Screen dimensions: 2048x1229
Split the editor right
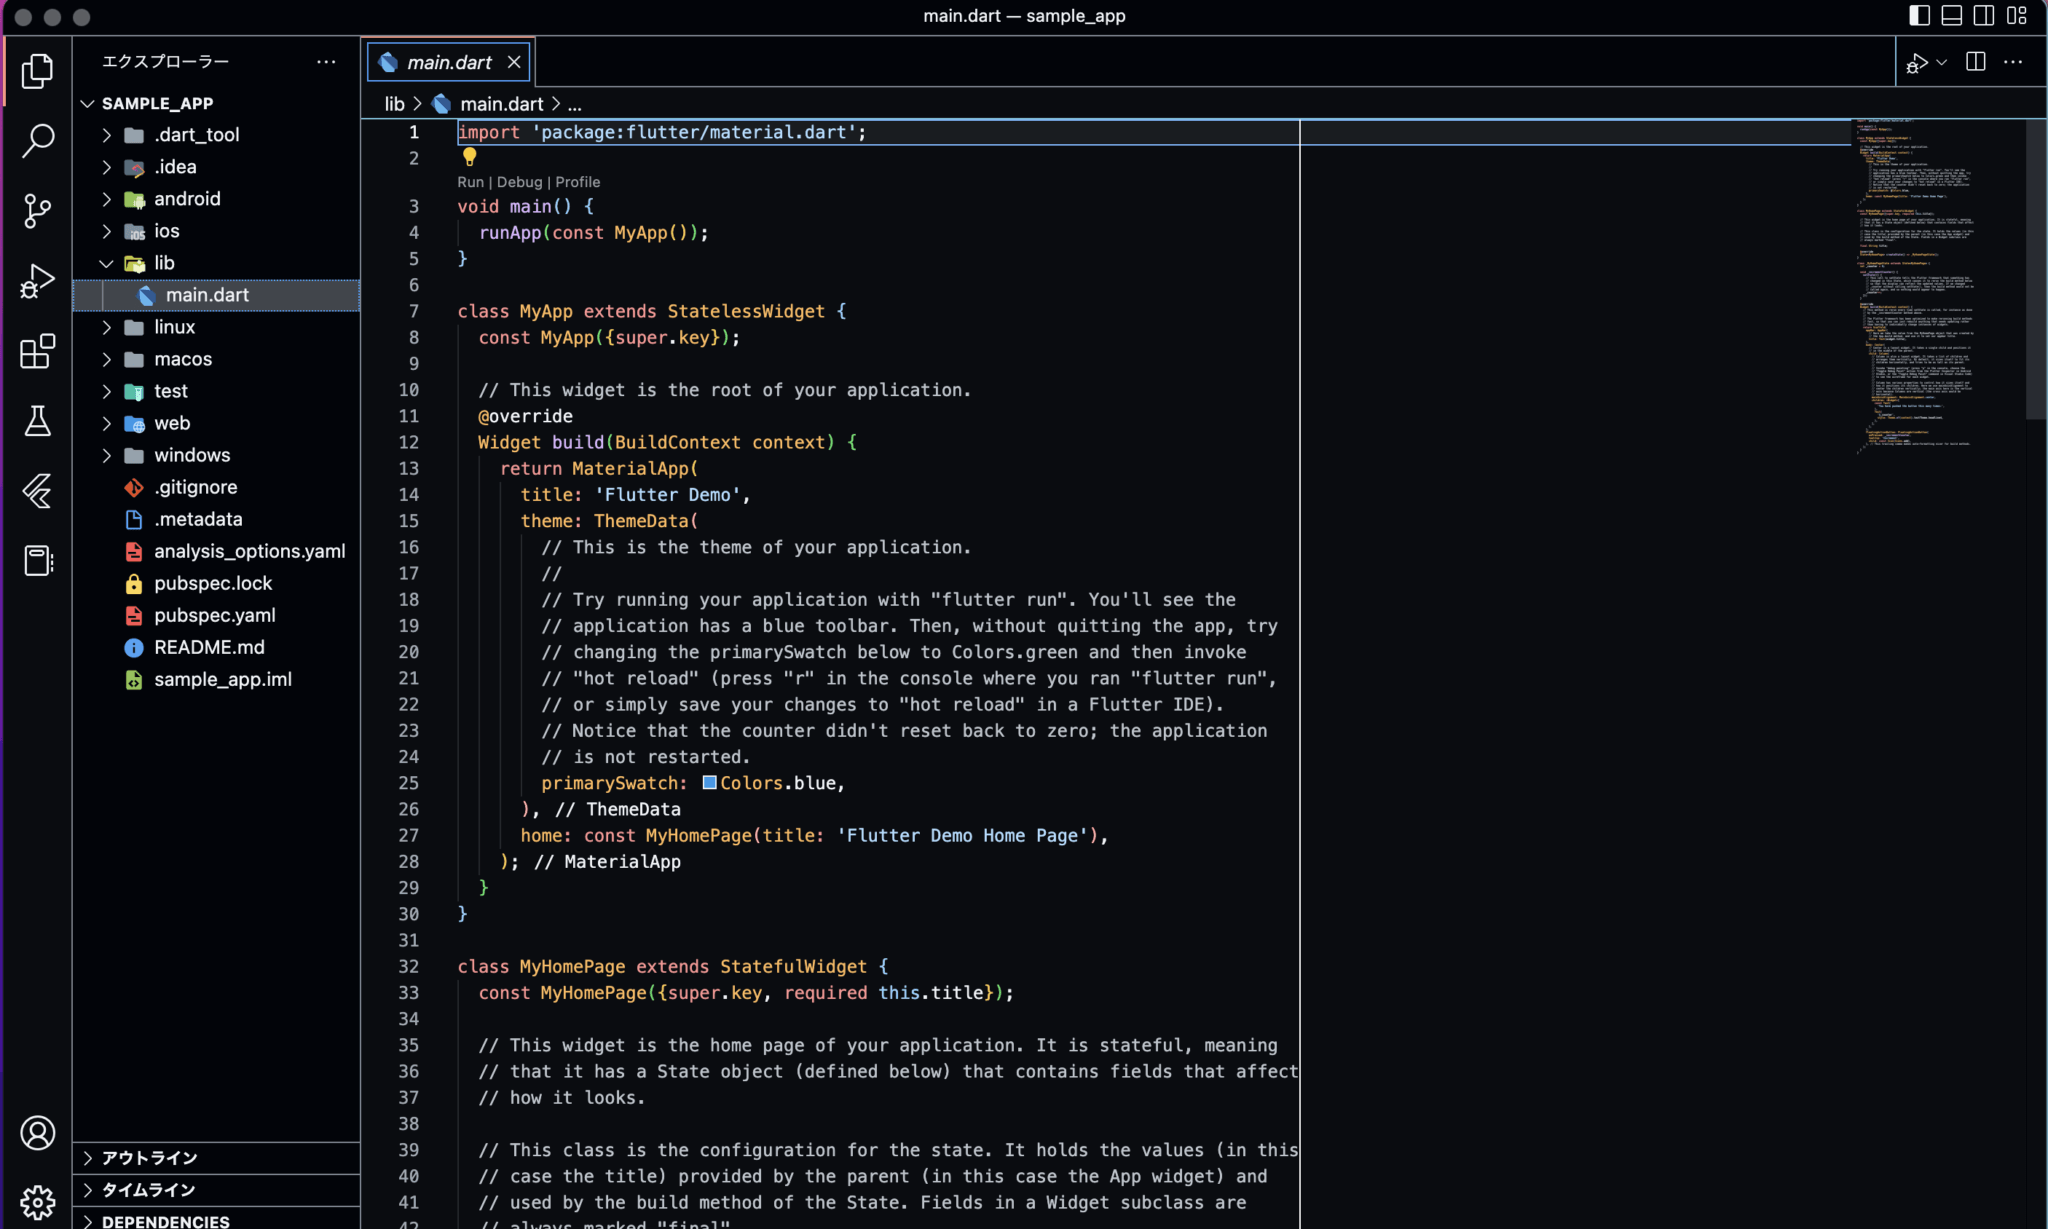tap(1975, 62)
